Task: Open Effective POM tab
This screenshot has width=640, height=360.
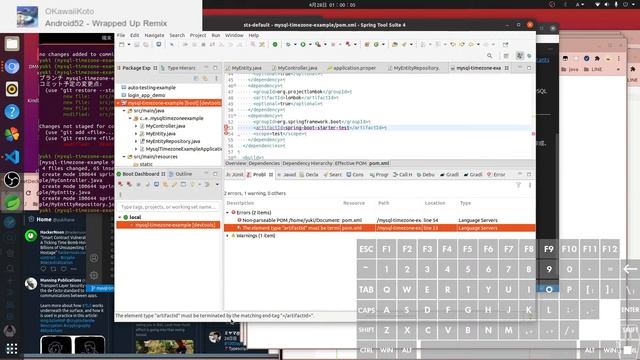Action: pyautogui.click(x=351, y=163)
